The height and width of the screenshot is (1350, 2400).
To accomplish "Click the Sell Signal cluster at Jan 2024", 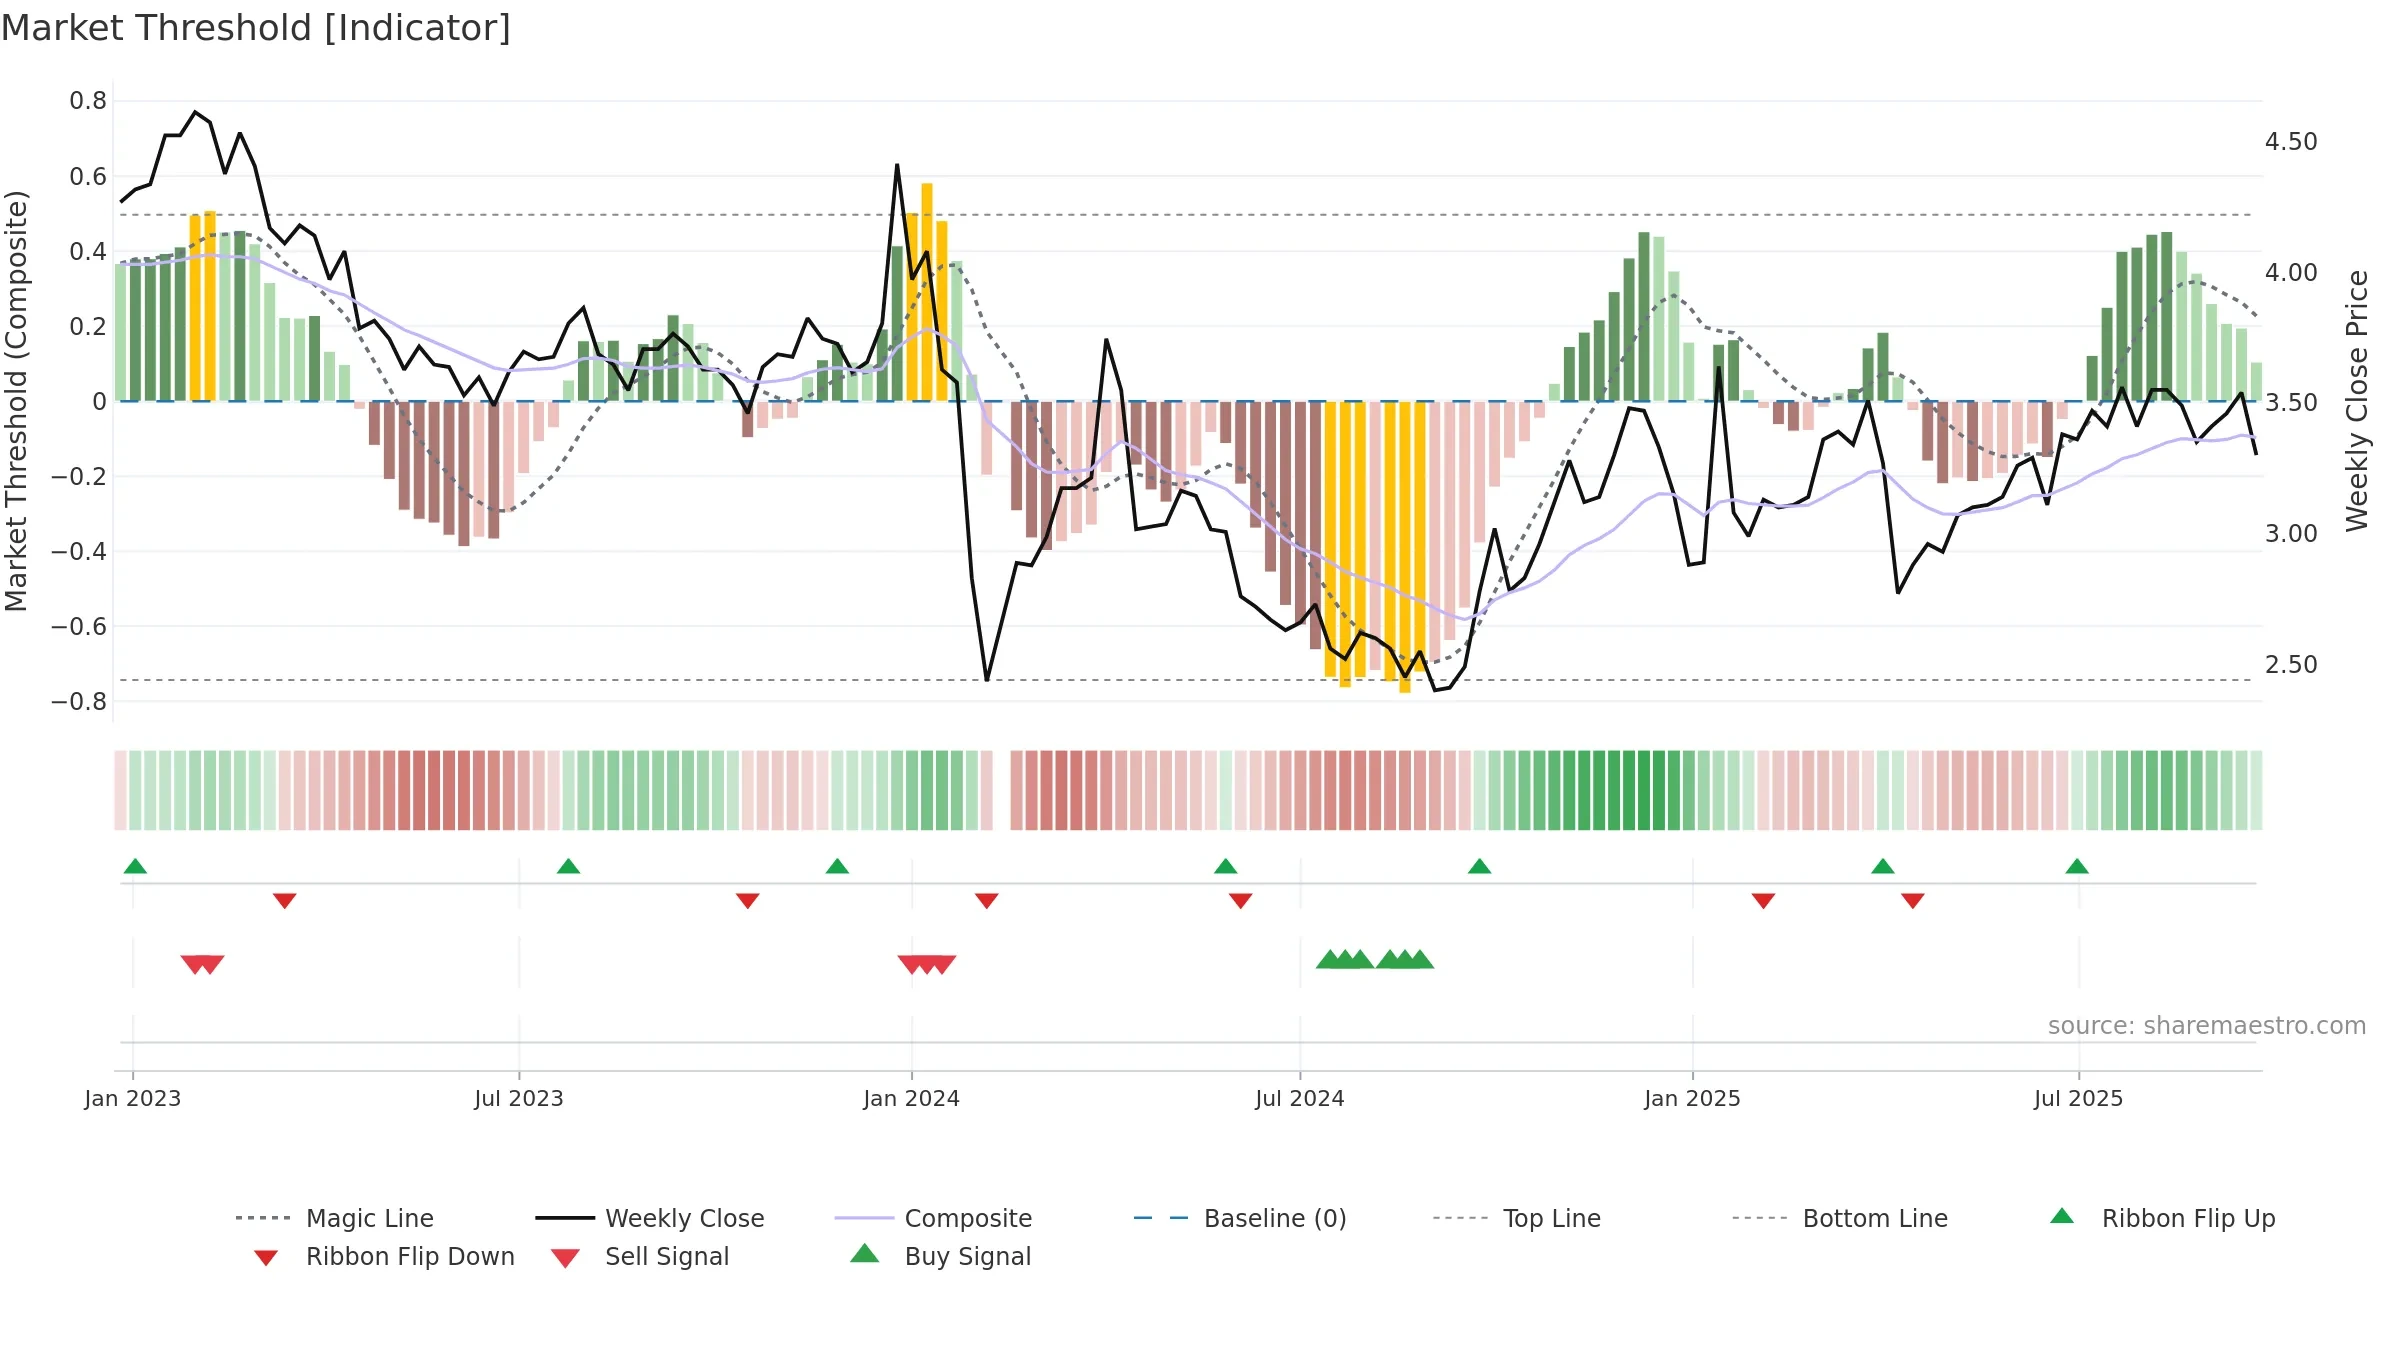I will (x=927, y=964).
